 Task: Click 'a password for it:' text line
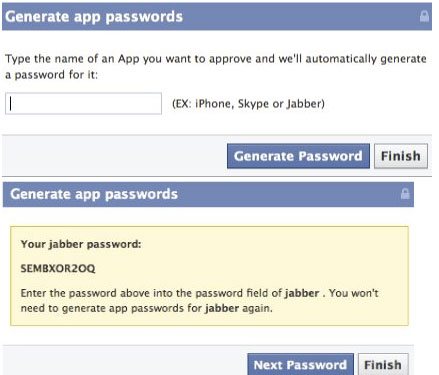[x=52, y=75]
